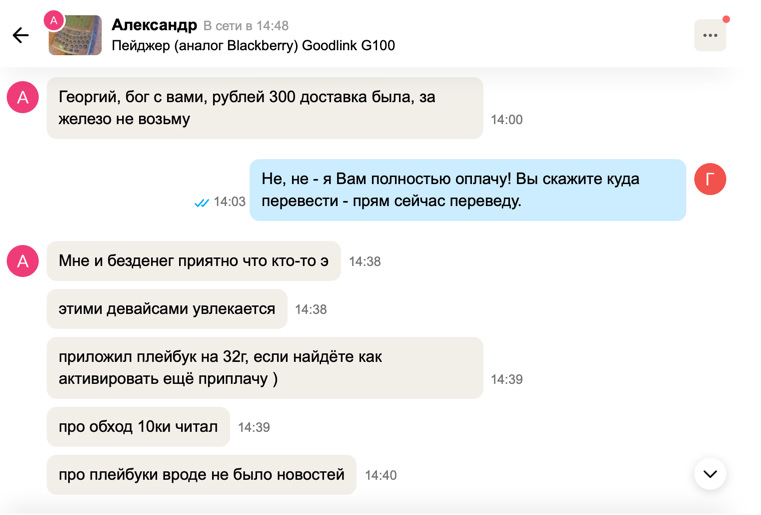
Task: Select message этими девайсами увлекается
Action: click(167, 309)
